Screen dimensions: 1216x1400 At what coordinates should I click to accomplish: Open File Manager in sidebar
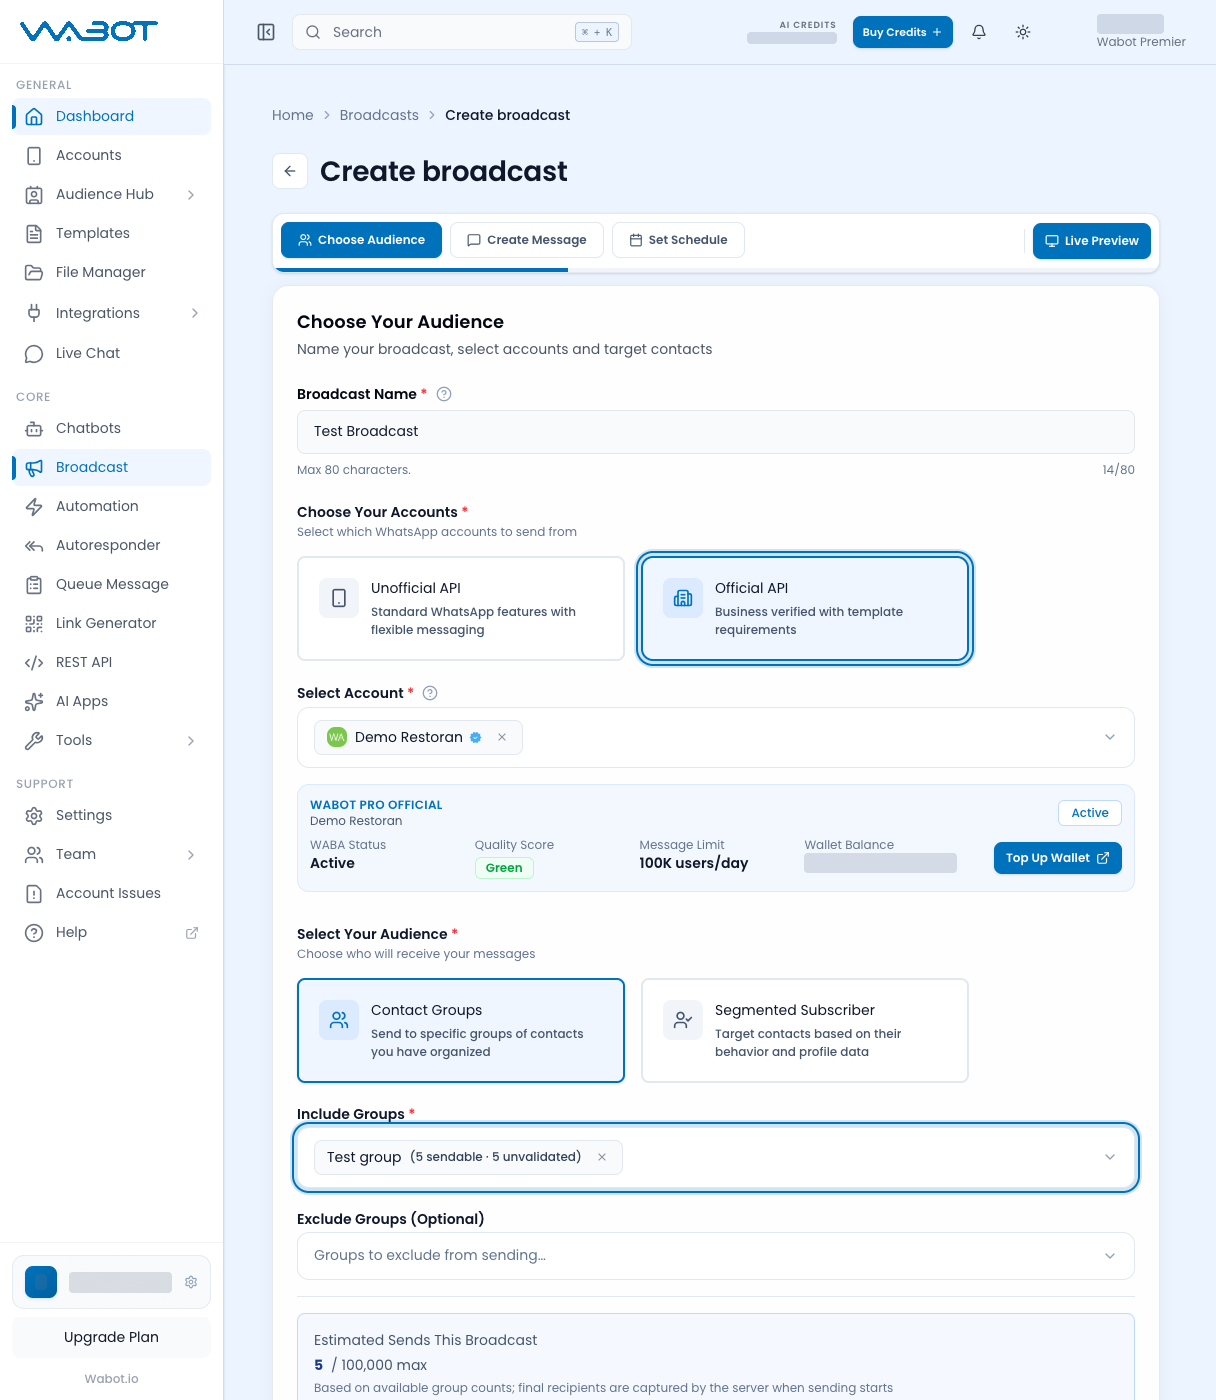click(112, 272)
